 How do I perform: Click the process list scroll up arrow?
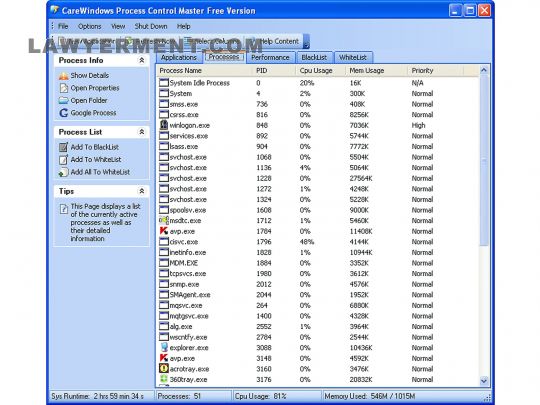click(484, 70)
